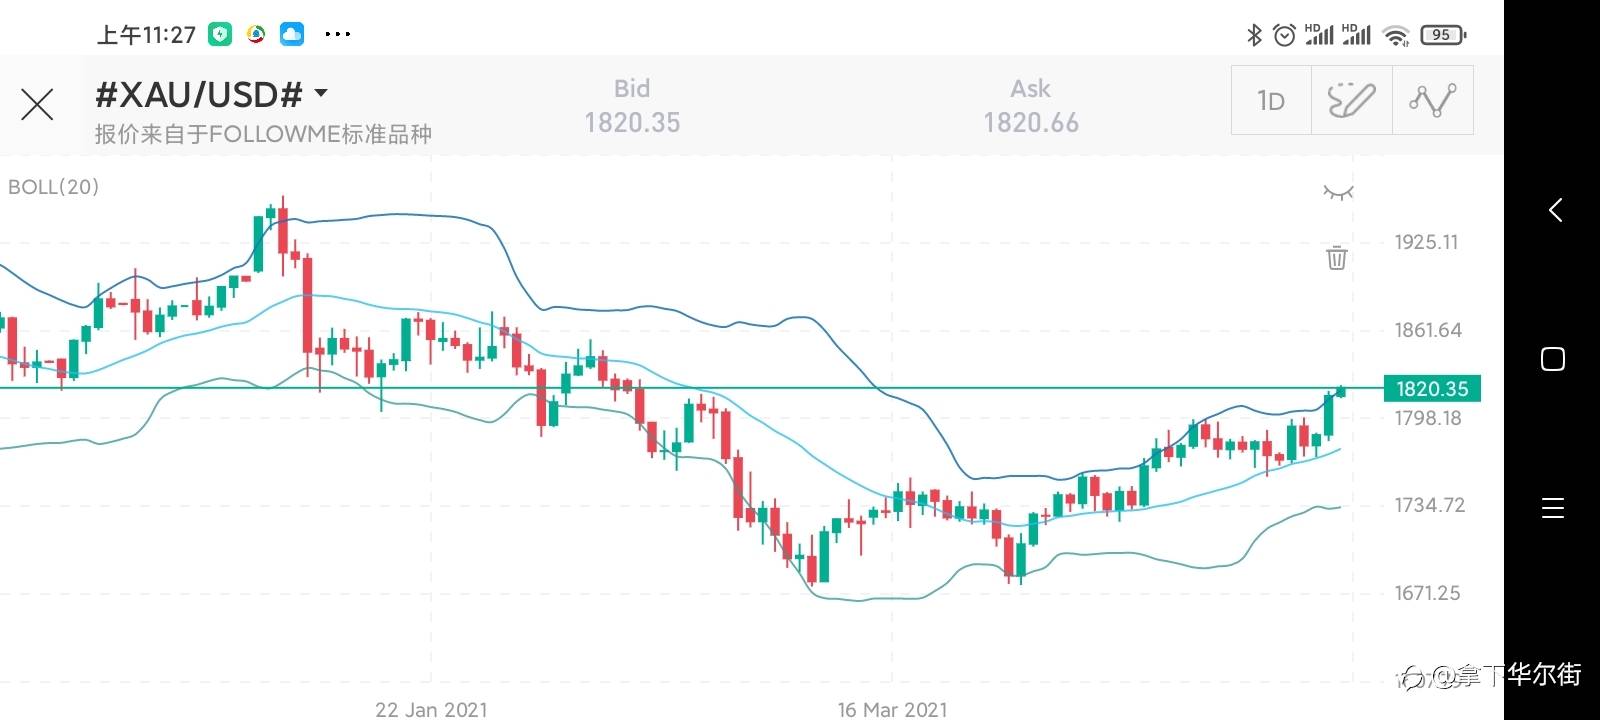Tap the 16 Mar 2021 date marker
This screenshot has width=1600, height=720.
[892, 709]
